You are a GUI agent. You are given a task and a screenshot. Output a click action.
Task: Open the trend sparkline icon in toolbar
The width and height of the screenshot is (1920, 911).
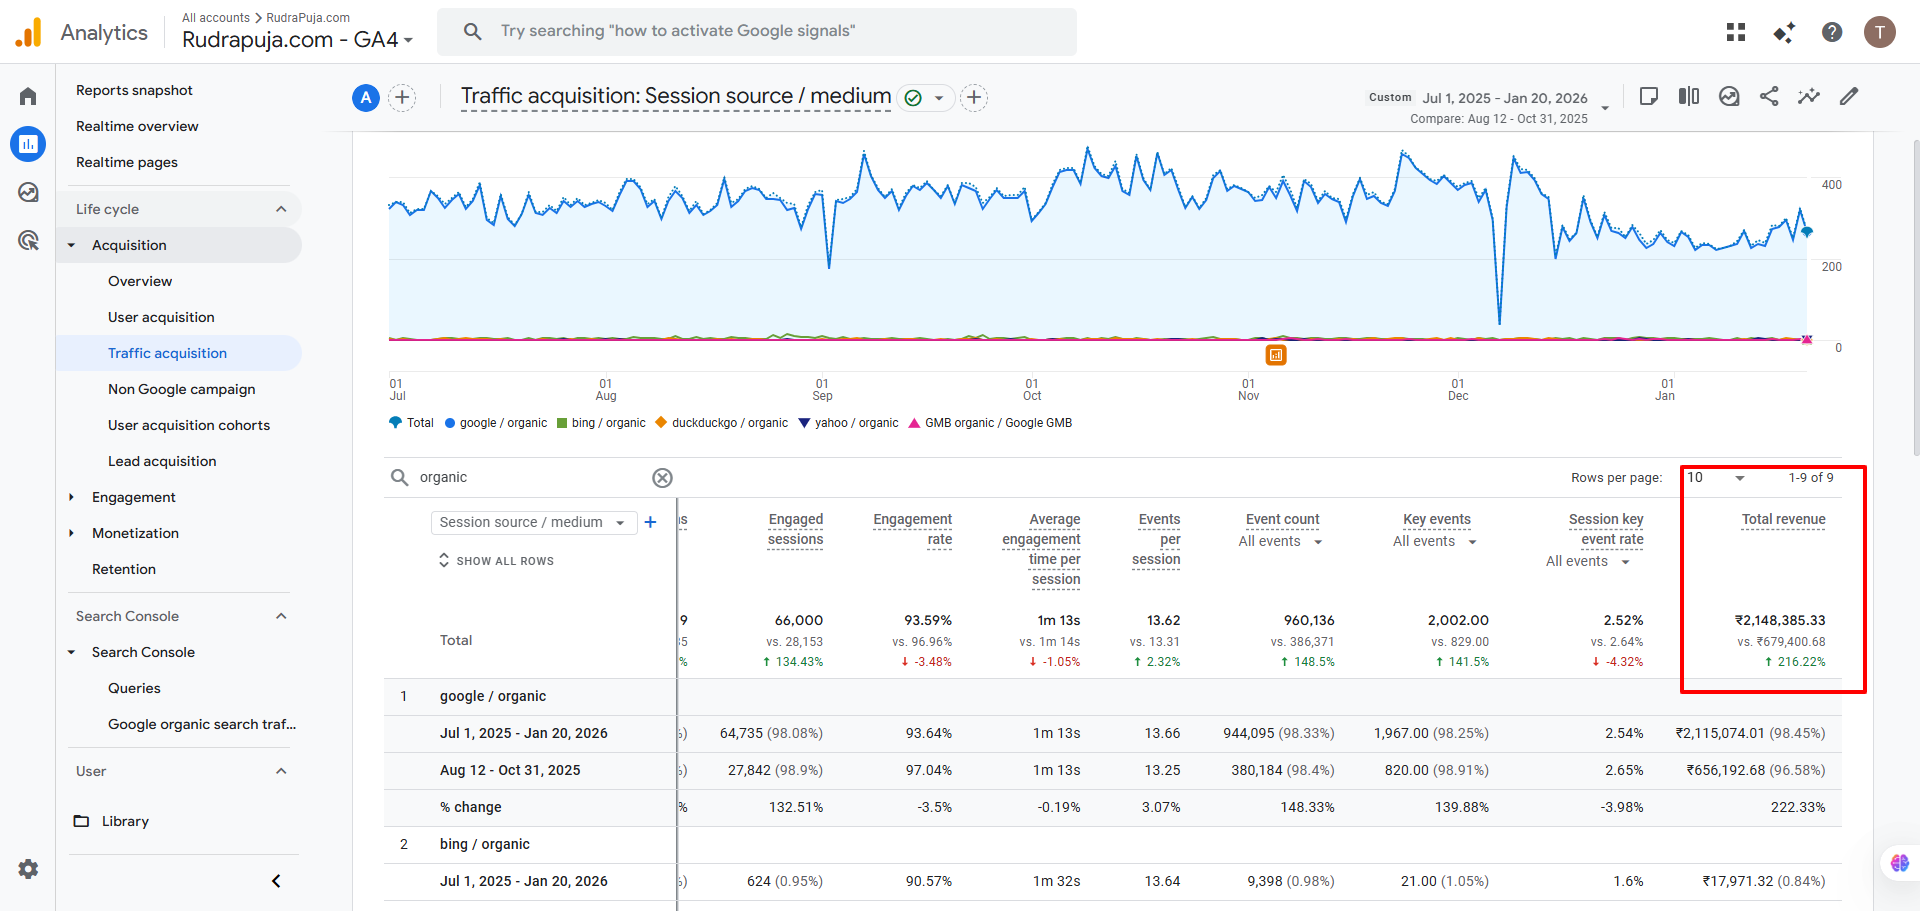1809,96
